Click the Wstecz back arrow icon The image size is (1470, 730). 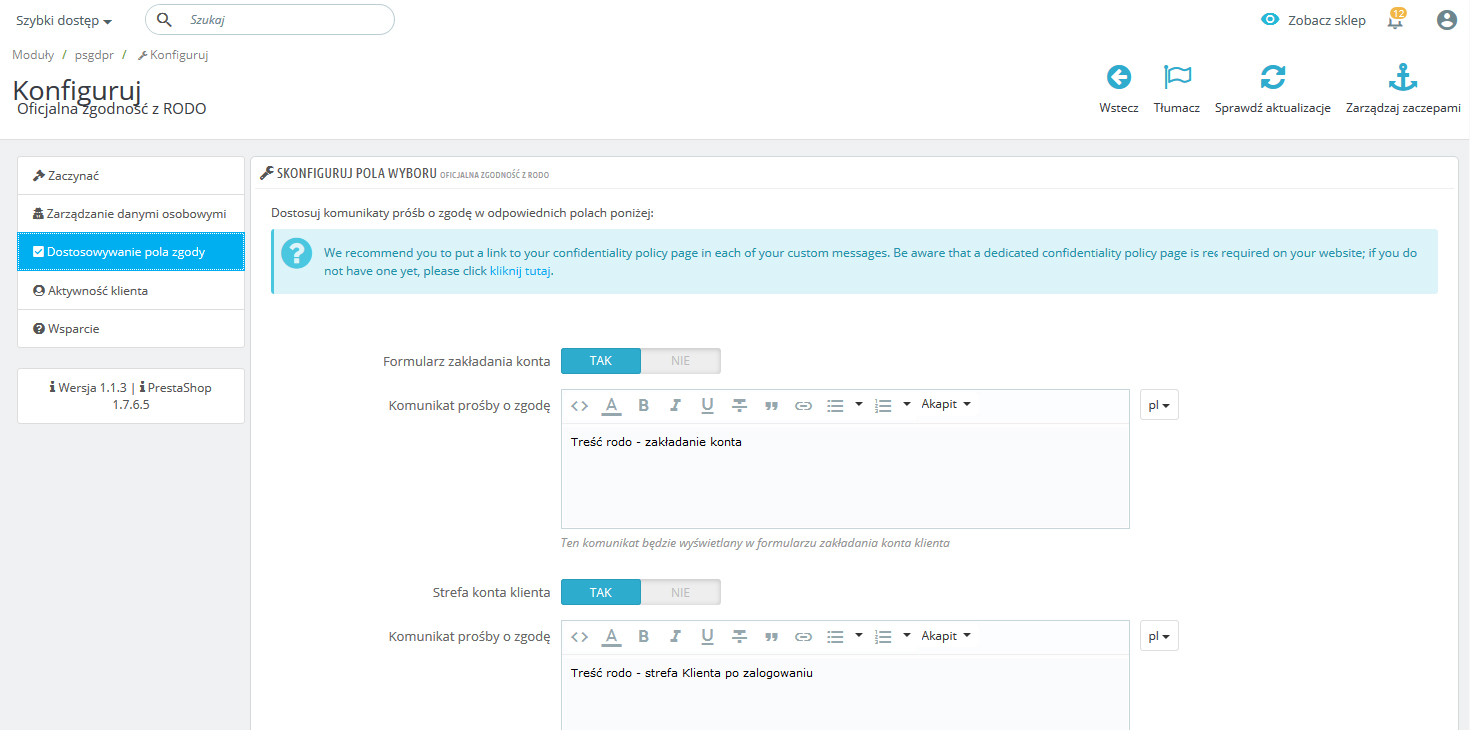[1118, 78]
